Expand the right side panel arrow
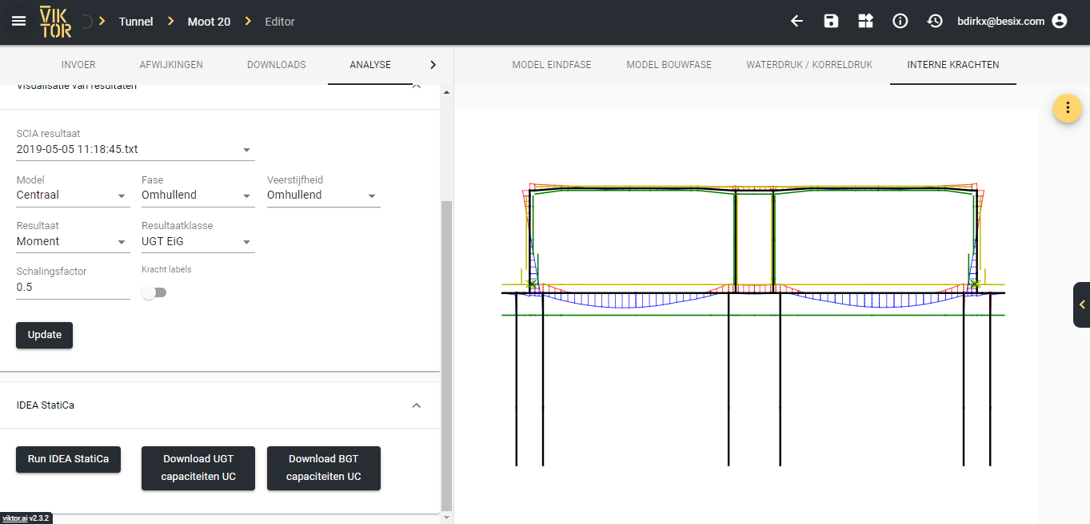 click(x=1081, y=305)
